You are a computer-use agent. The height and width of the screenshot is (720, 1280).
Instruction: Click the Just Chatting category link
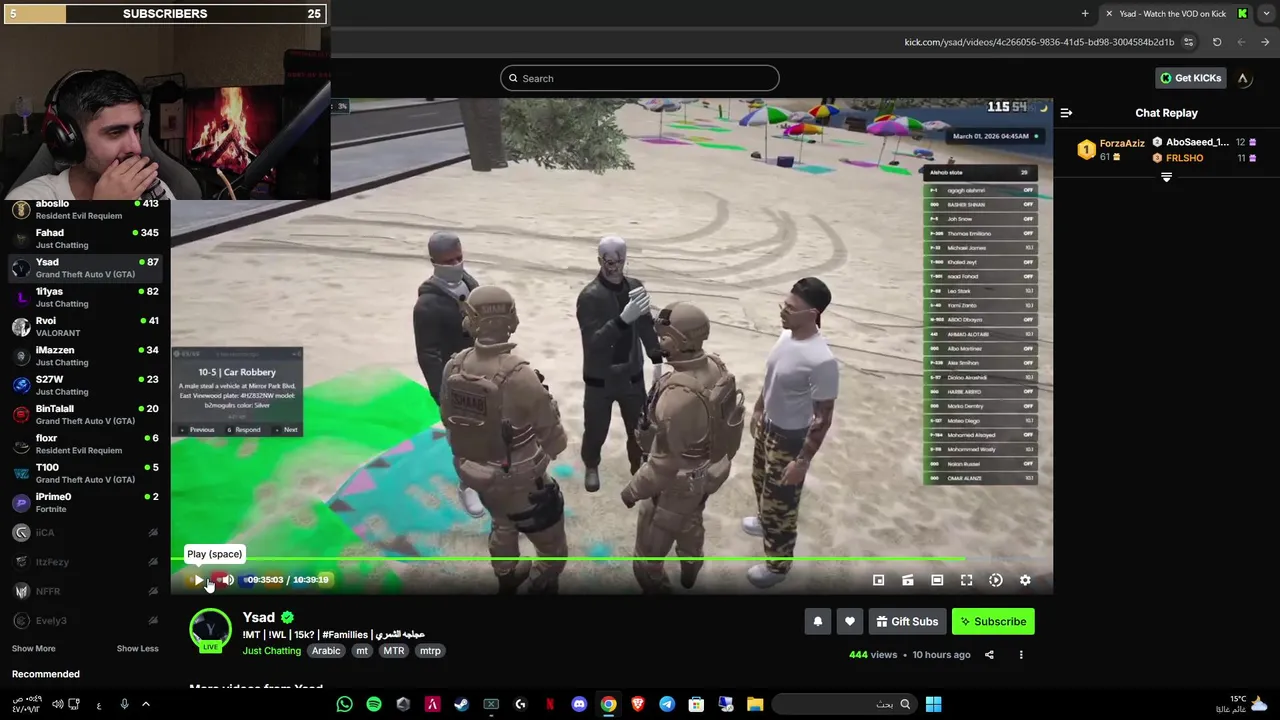271,651
